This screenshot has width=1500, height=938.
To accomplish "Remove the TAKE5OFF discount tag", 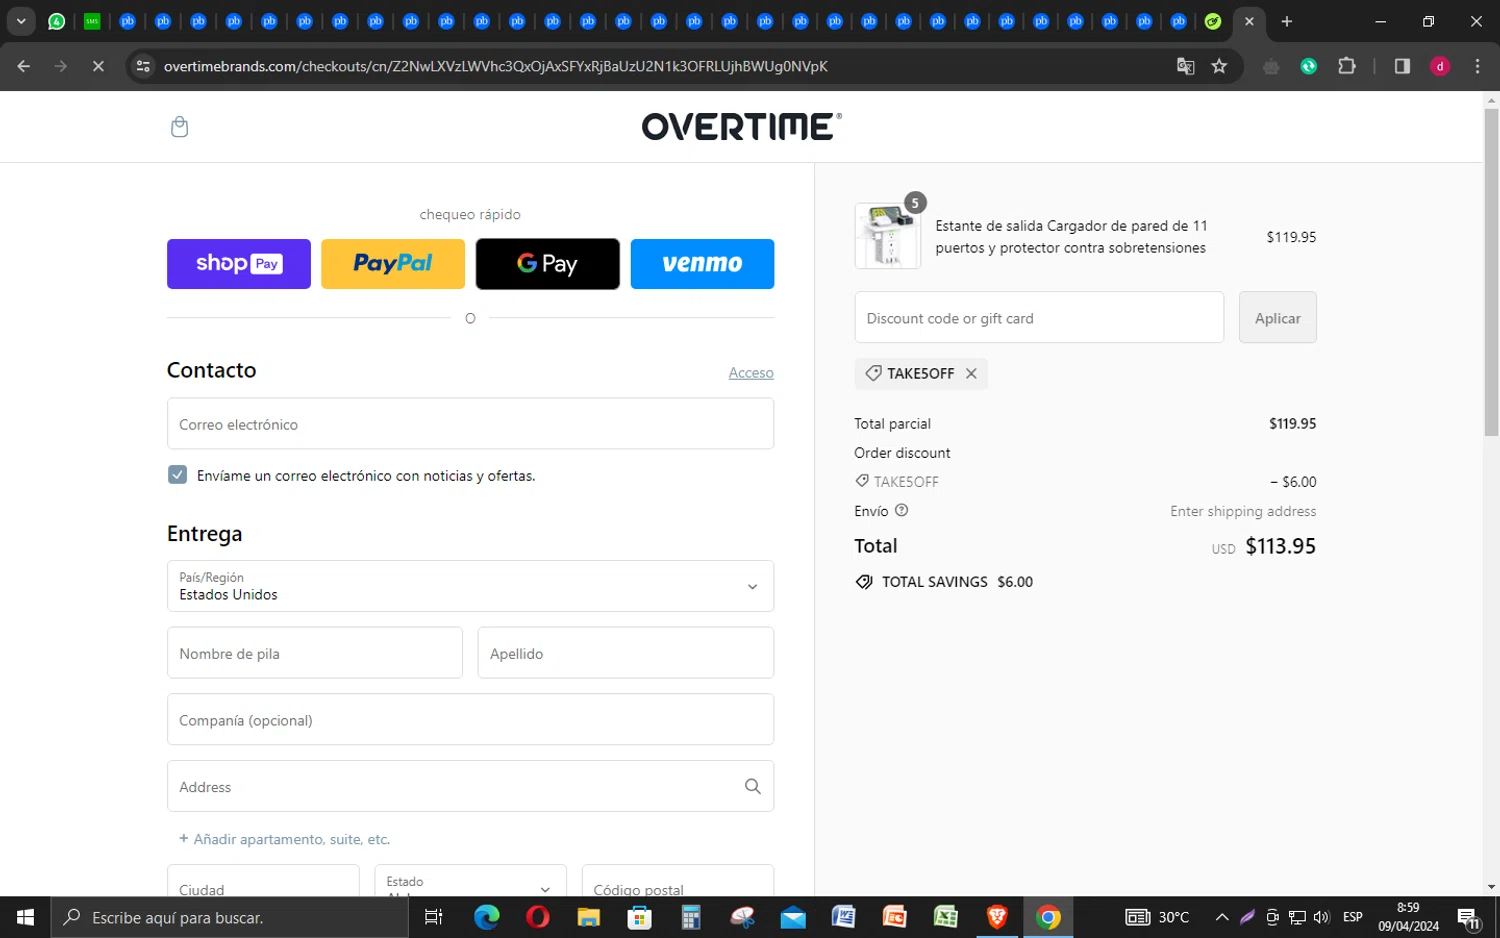I will pos(971,373).
